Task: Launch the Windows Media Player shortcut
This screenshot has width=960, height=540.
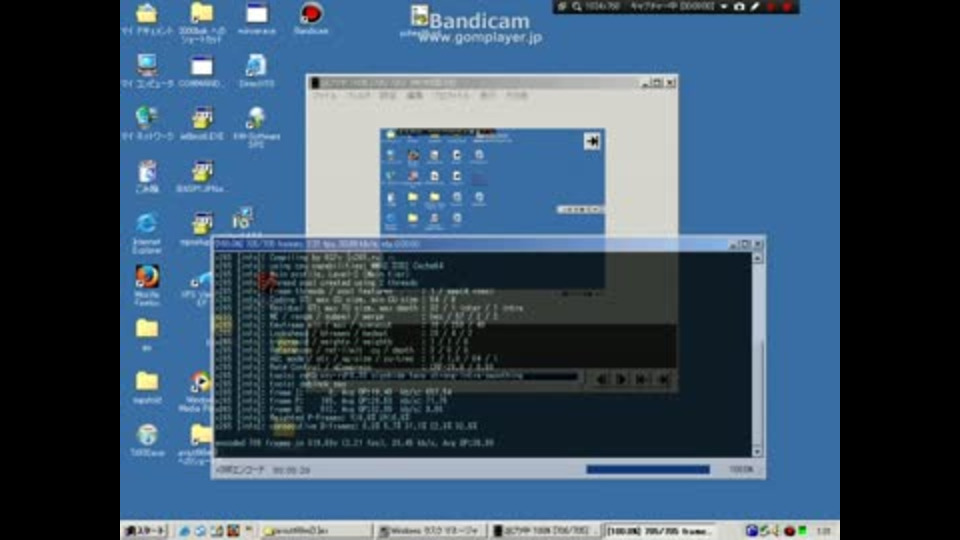Action: pyautogui.click(x=200, y=382)
